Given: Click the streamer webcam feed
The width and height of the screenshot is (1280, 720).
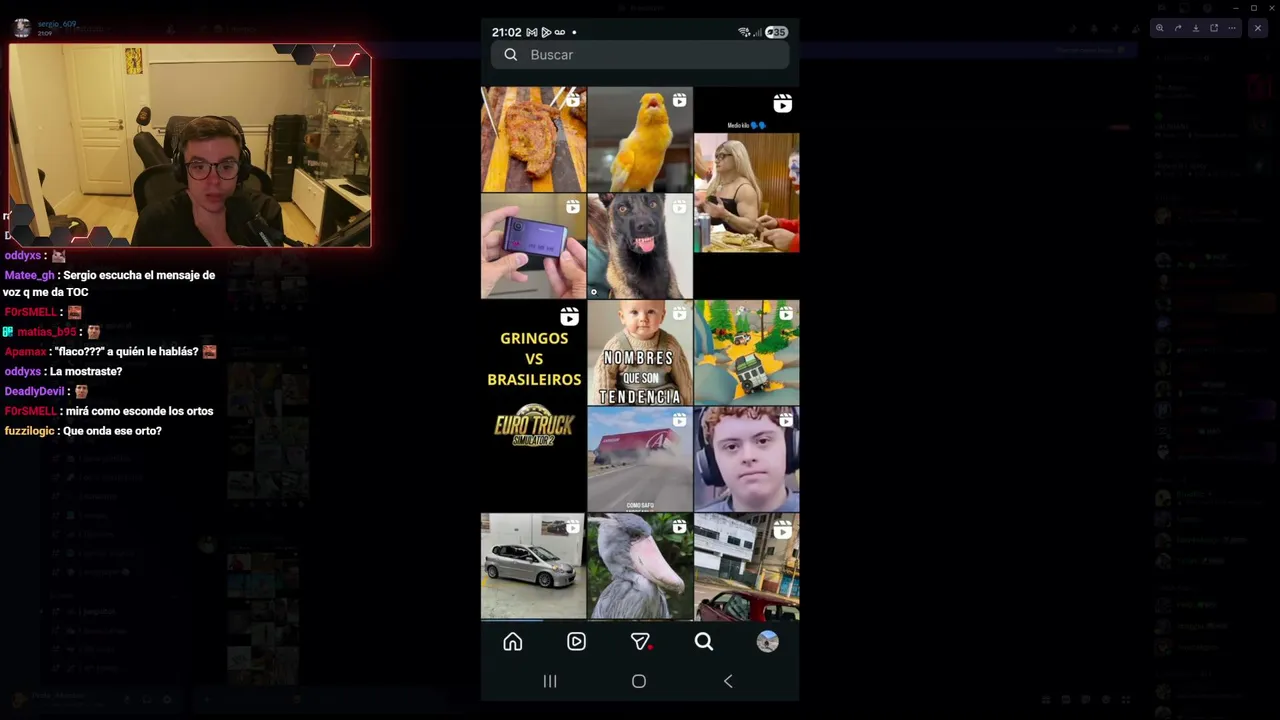Looking at the screenshot, I should [x=190, y=145].
